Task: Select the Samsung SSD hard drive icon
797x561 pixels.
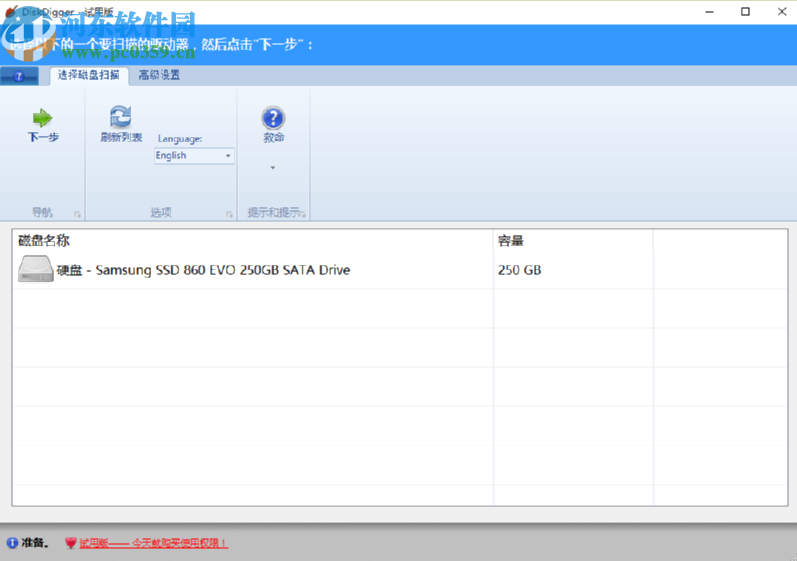Action: click(36, 269)
